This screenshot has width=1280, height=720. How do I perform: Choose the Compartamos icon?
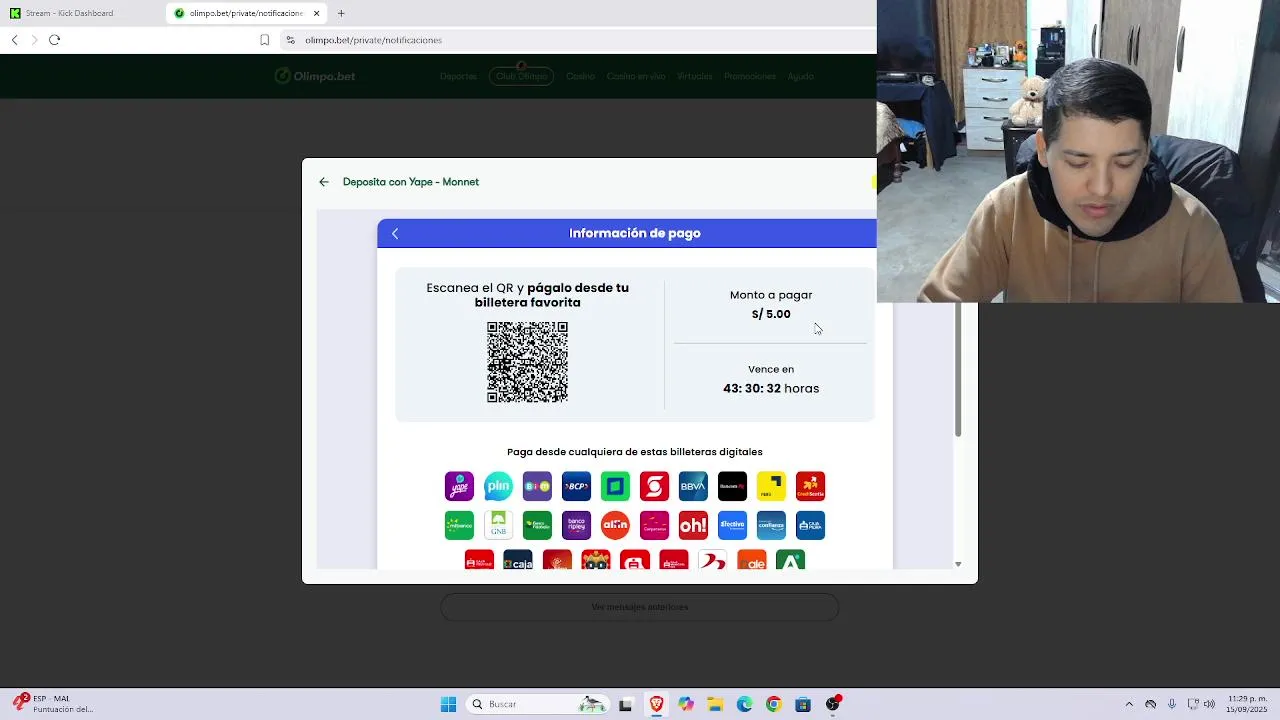[654, 525]
